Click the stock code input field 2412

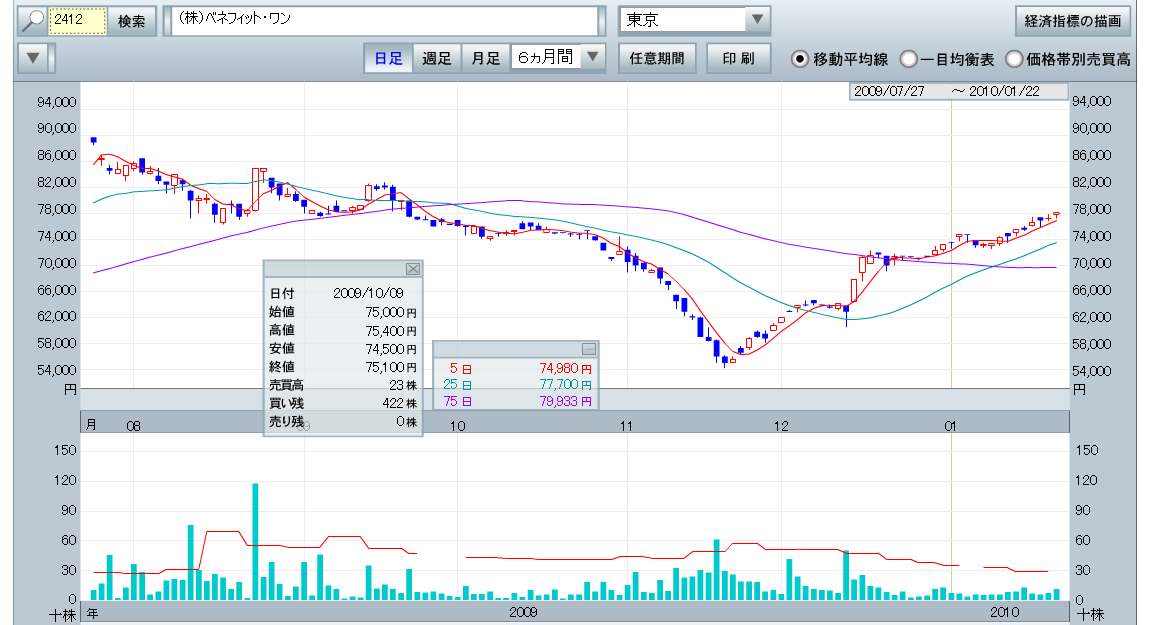tap(79, 20)
